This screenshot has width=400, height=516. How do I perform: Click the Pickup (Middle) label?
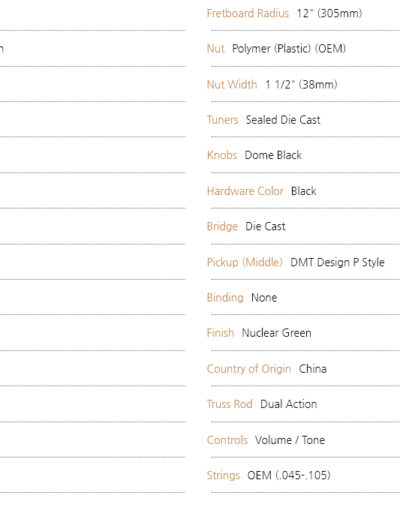tap(245, 262)
